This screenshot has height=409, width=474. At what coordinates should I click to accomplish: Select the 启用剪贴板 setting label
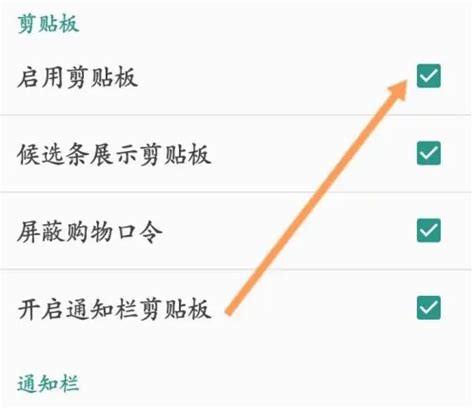coord(77,77)
